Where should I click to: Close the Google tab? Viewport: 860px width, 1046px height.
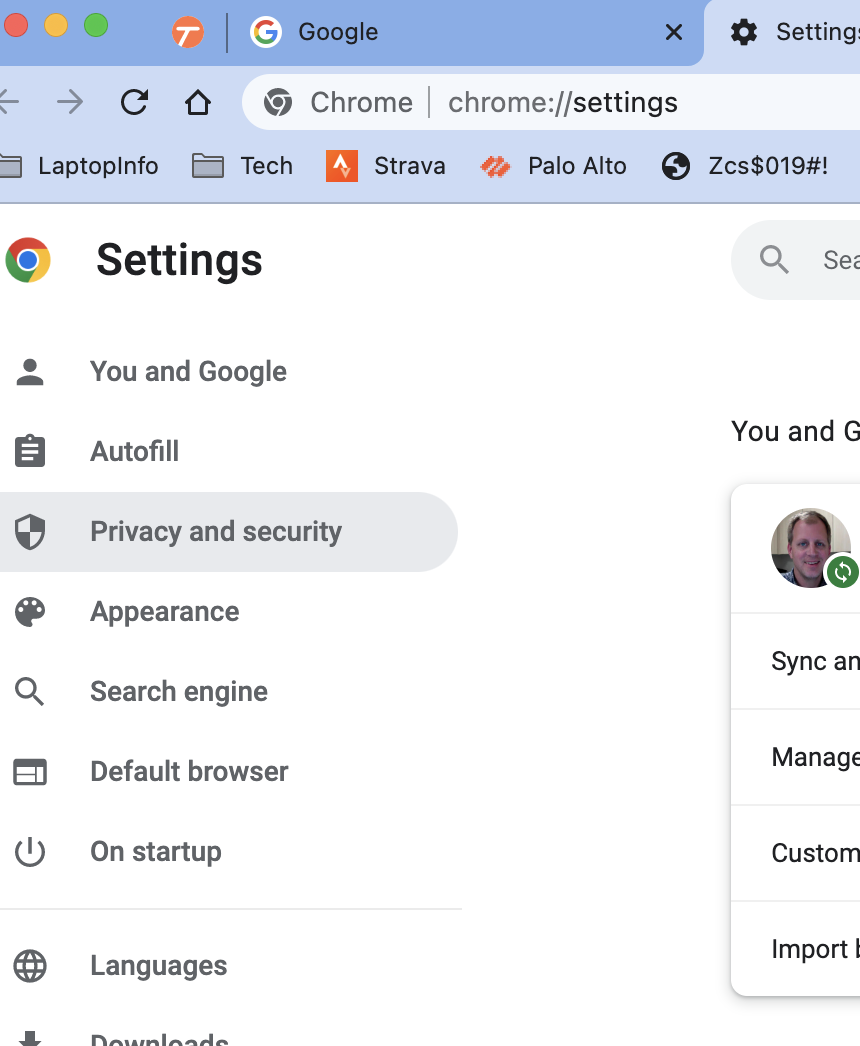[674, 32]
